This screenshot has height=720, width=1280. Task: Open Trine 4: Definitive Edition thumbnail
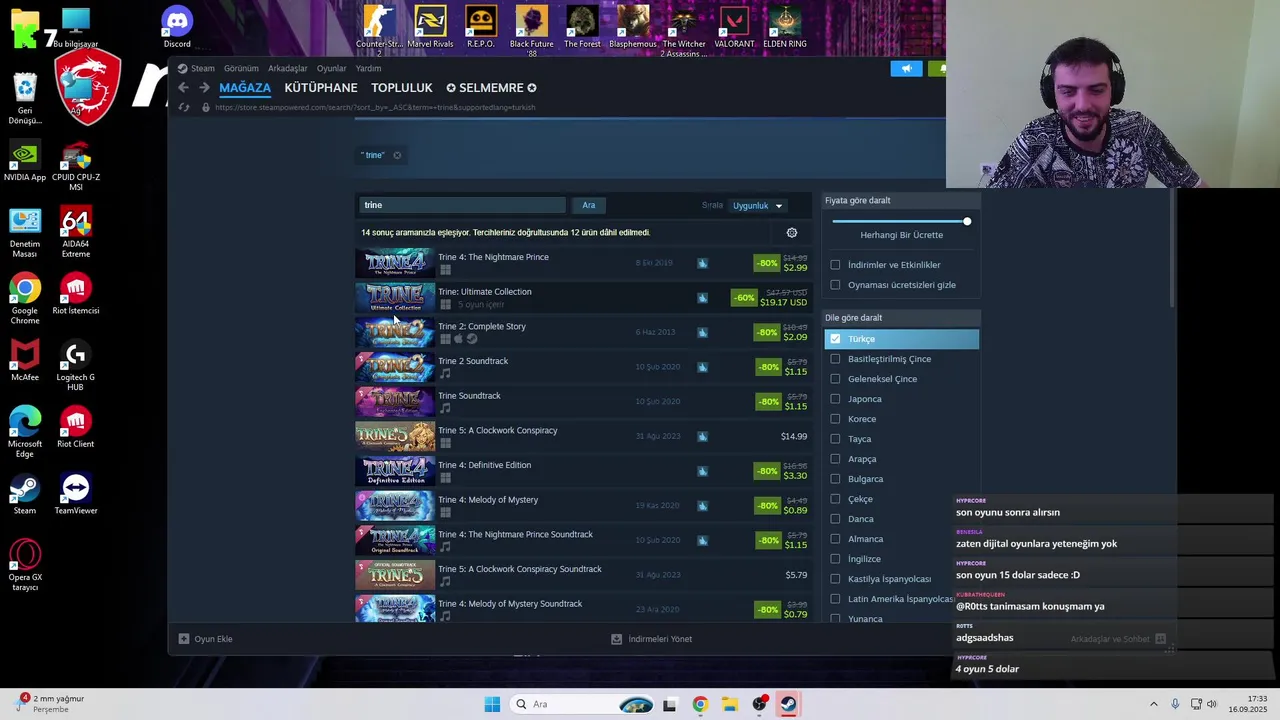coord(395,471)
